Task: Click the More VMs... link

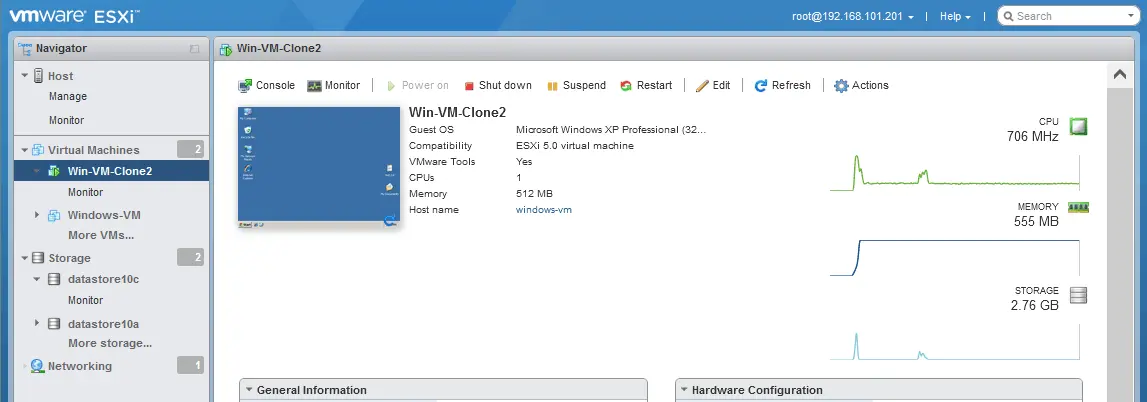Action: [101, 235]
